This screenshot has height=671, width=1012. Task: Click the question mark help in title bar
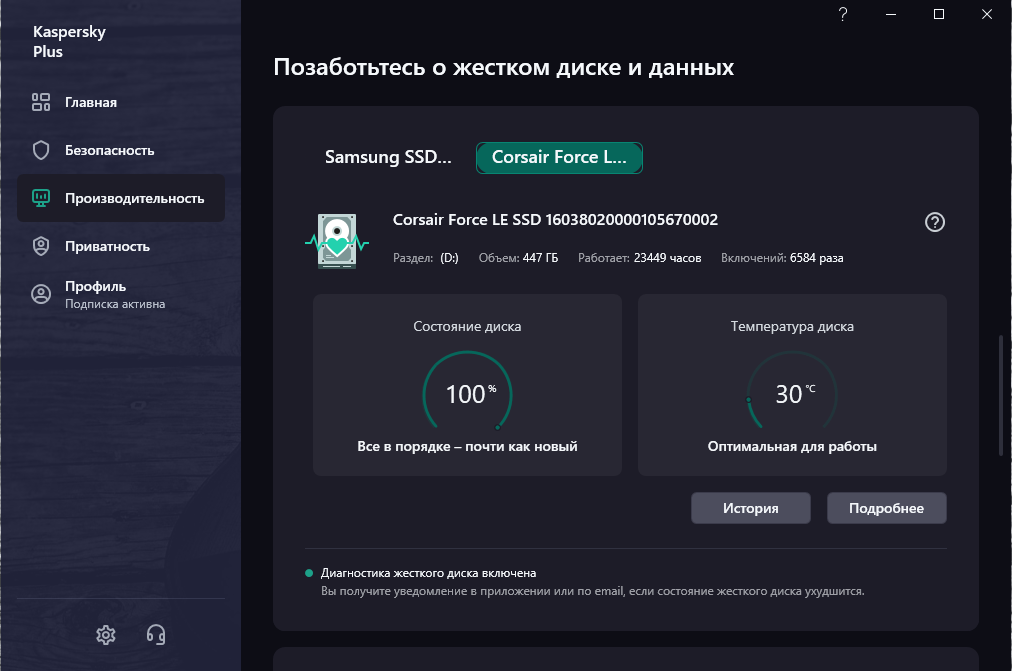coord(842,14)
